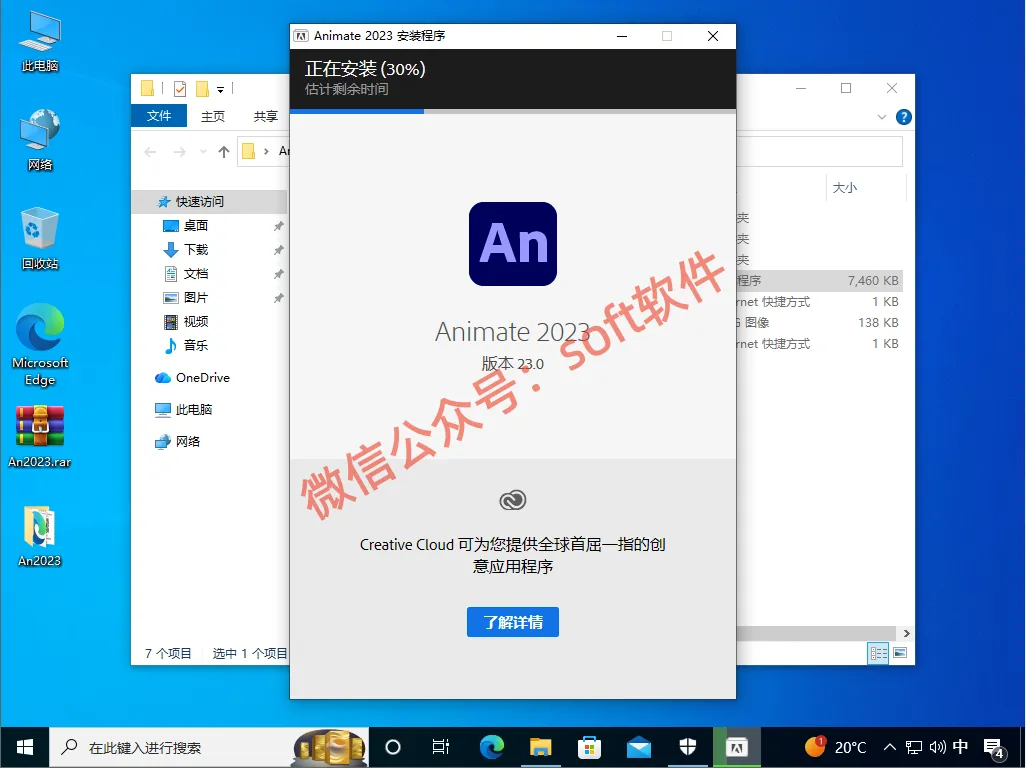The width and height of the screenshot is (1026, 768).
Task: Show hidden tray icons chevron
Action: 890,747
